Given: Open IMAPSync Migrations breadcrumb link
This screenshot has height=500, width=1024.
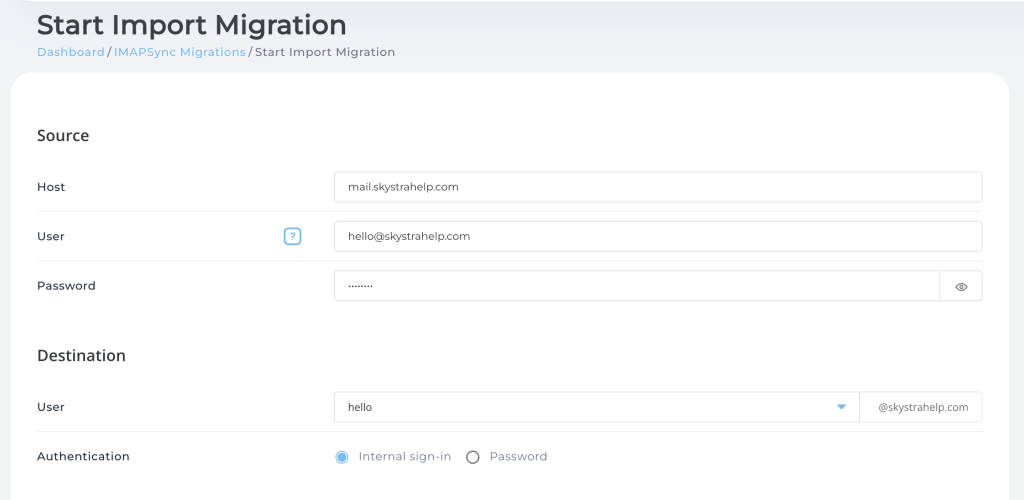Looking at the screenshot, I should (179, 52).
